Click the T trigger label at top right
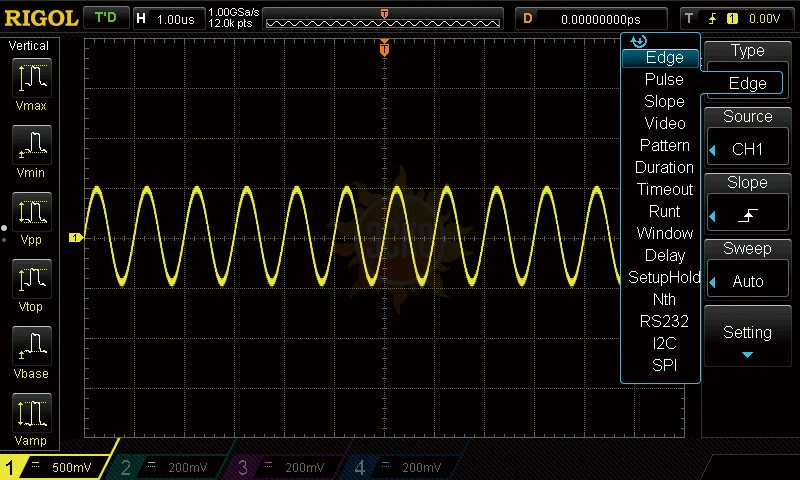The width and height of the screenshot is (800, 480). tap(689, 19)
